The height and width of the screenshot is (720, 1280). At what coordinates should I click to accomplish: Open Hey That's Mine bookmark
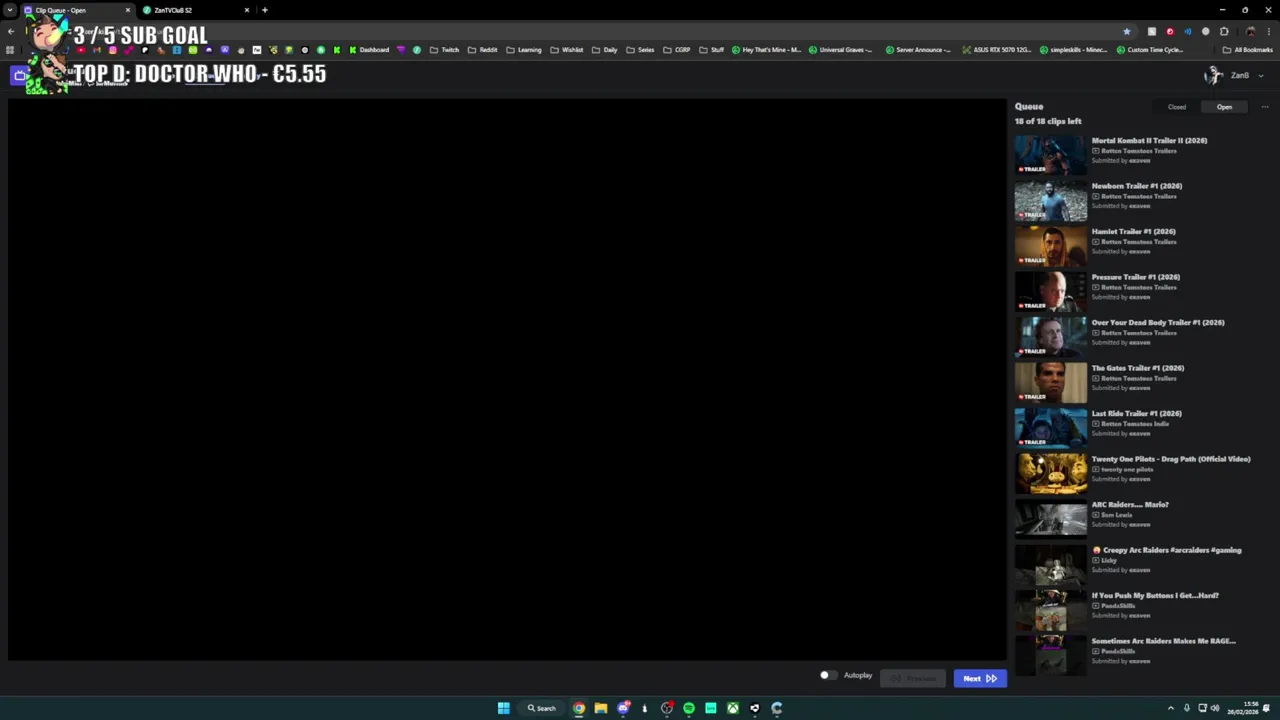[x=766, y=50]
